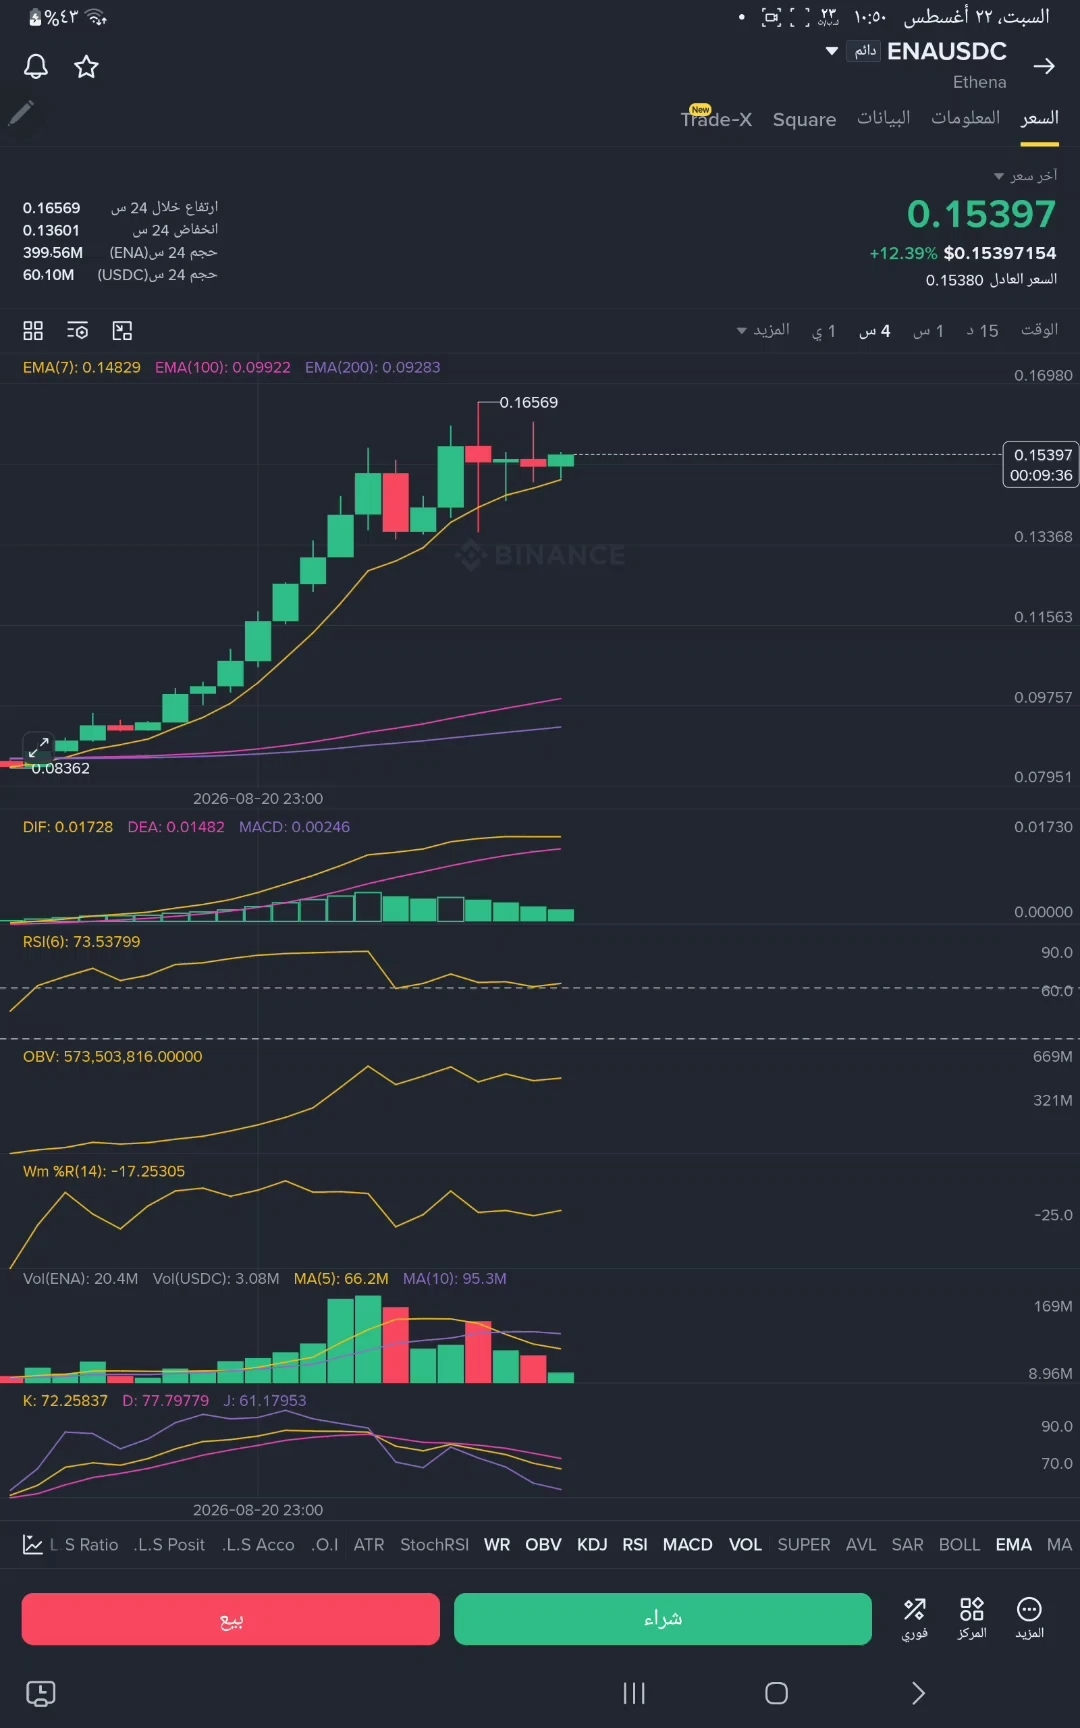Toggle the L.S Posit indicator
1080x1728 pixels.
pyautogui.click(x=170, y=1545)
